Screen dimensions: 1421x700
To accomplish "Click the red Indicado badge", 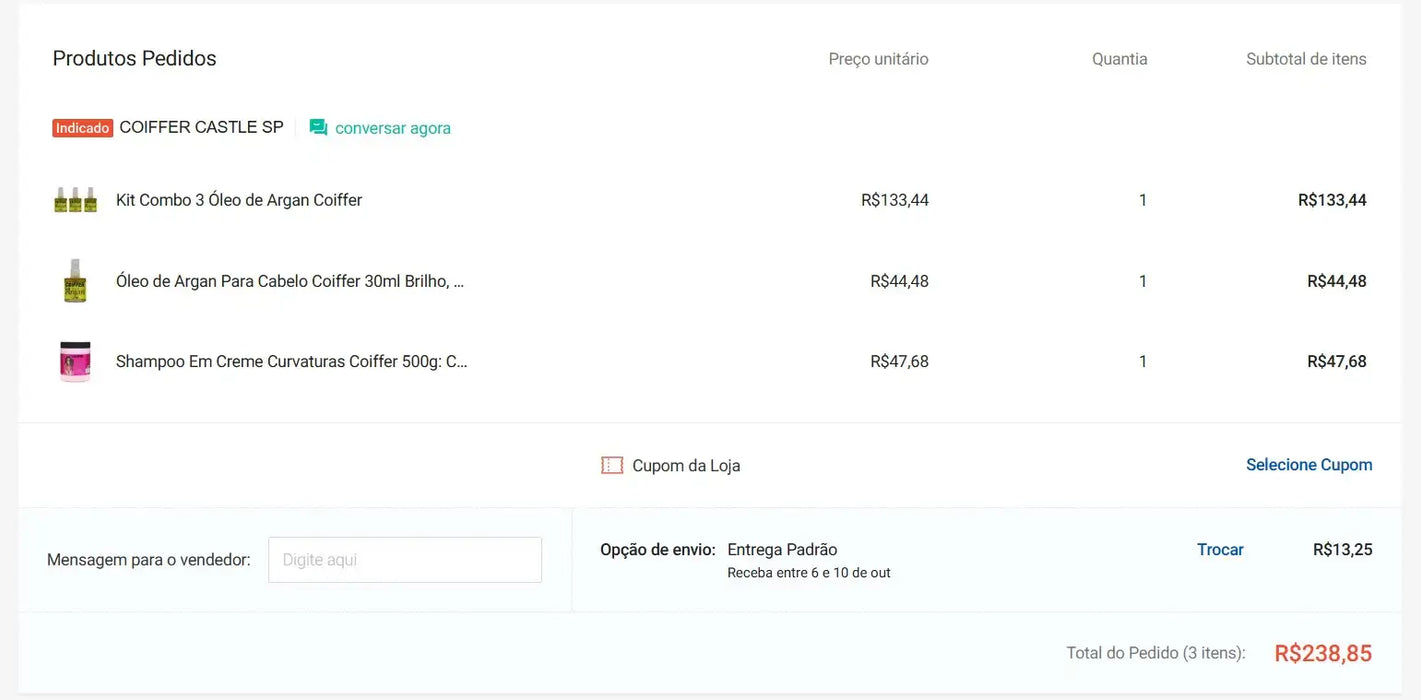I will (82, 127).
